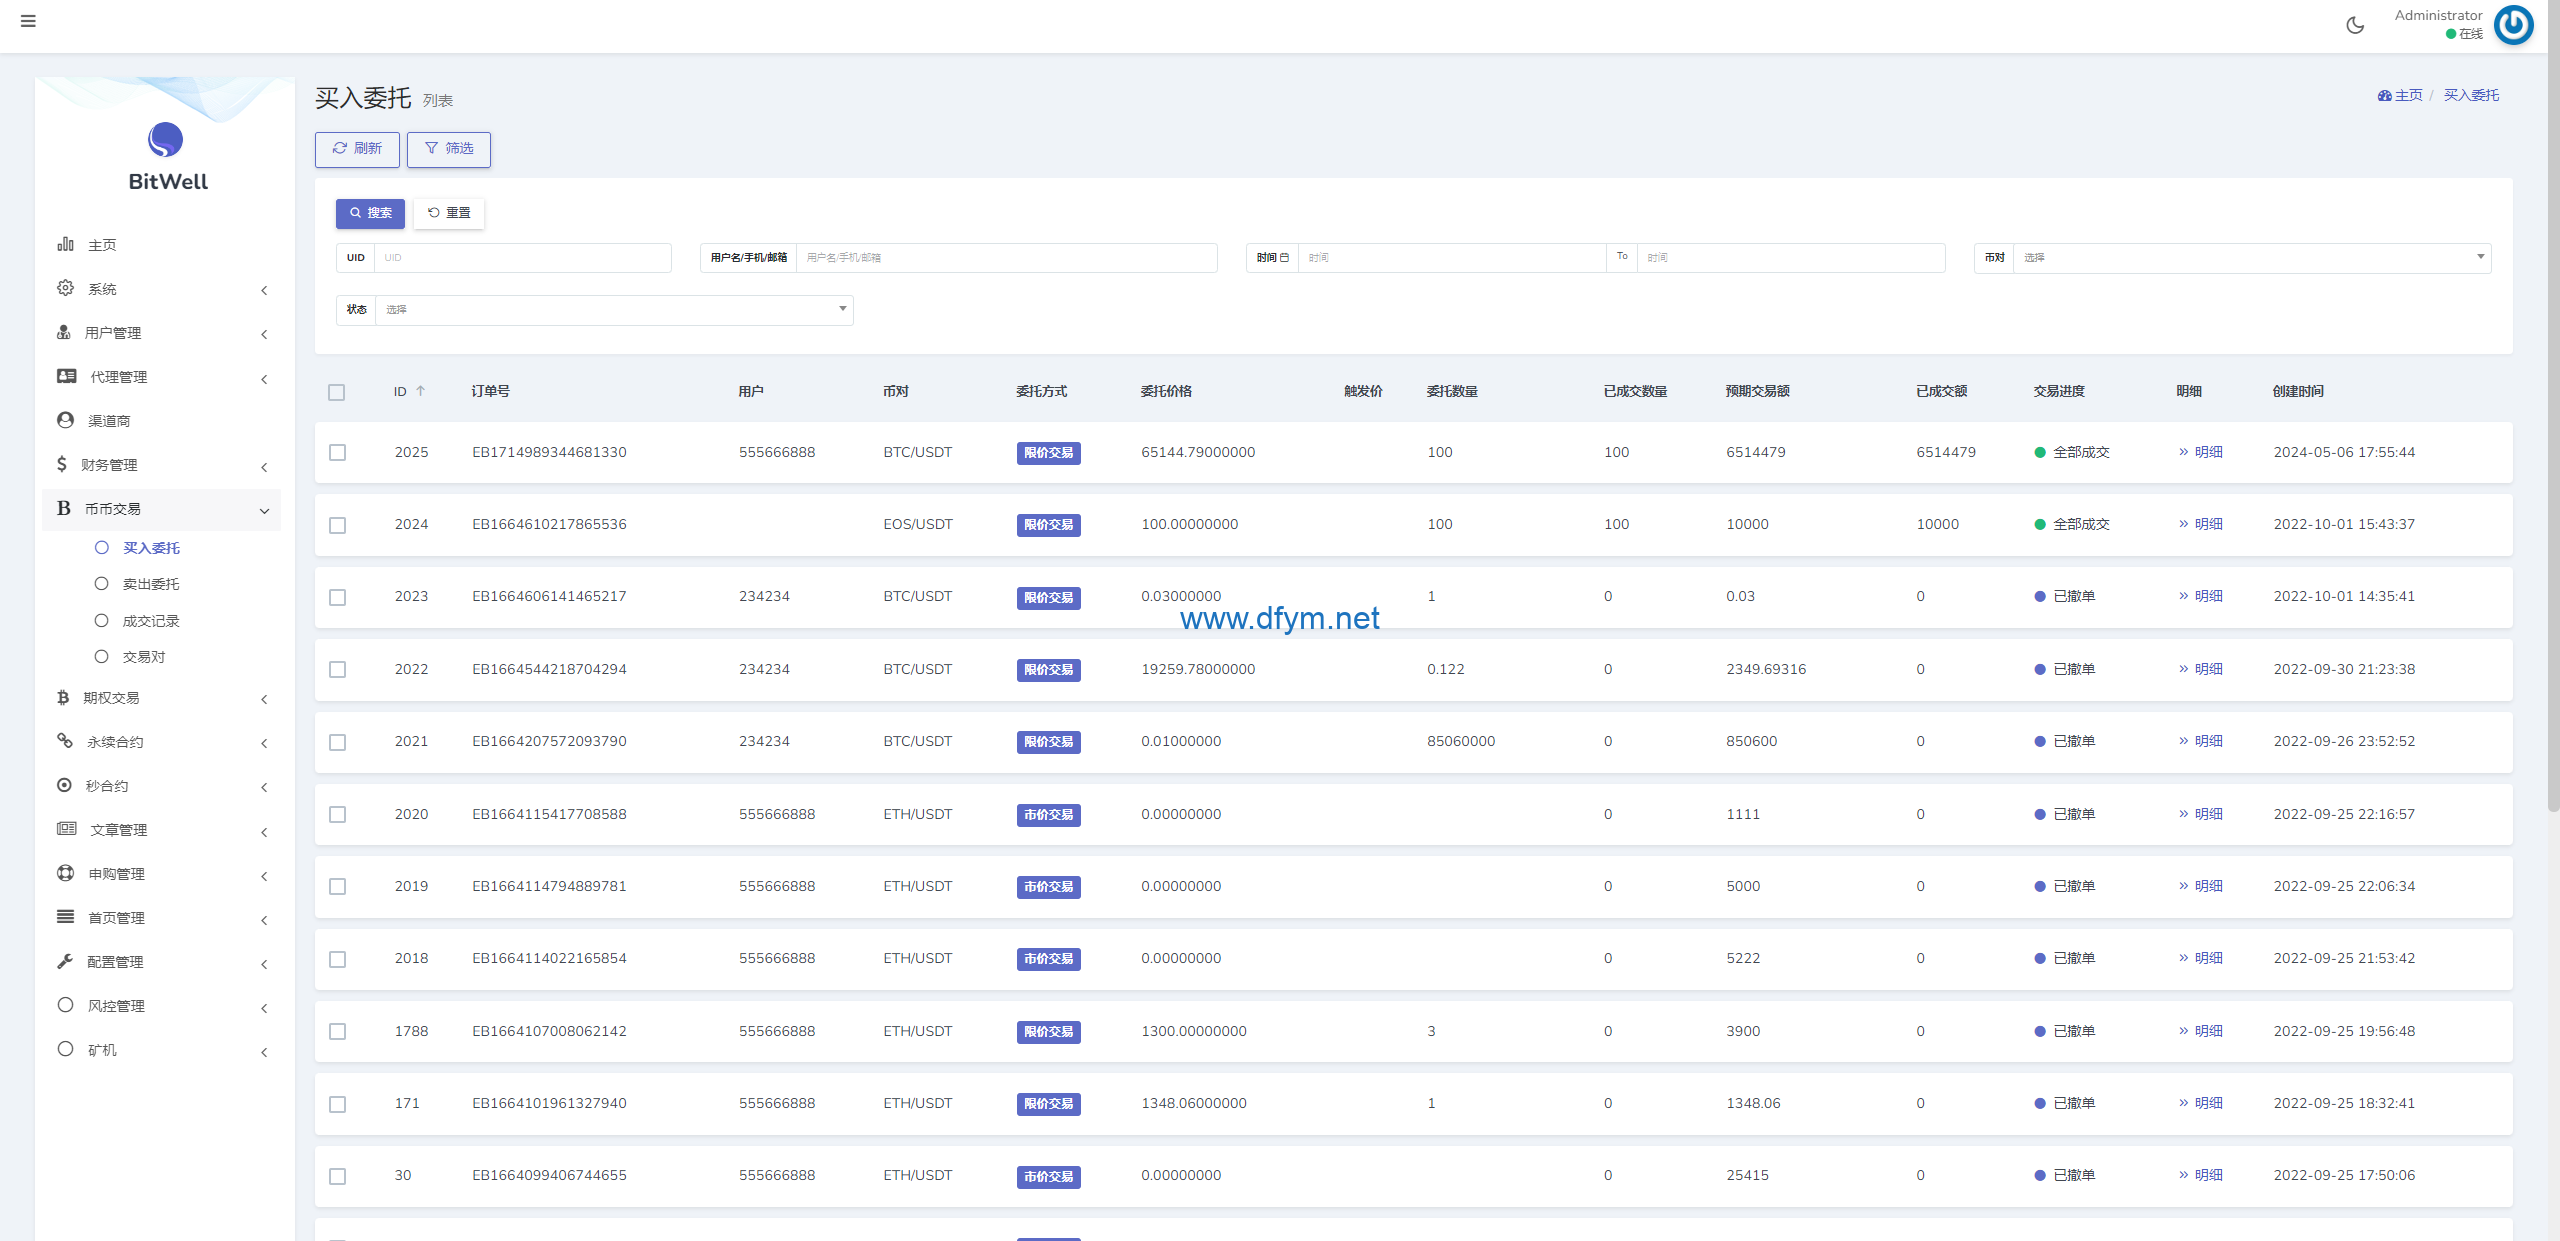This screenshot has width=2560, height=1241.
Task: Click the blue 搜索 search button
Action: 370,213
